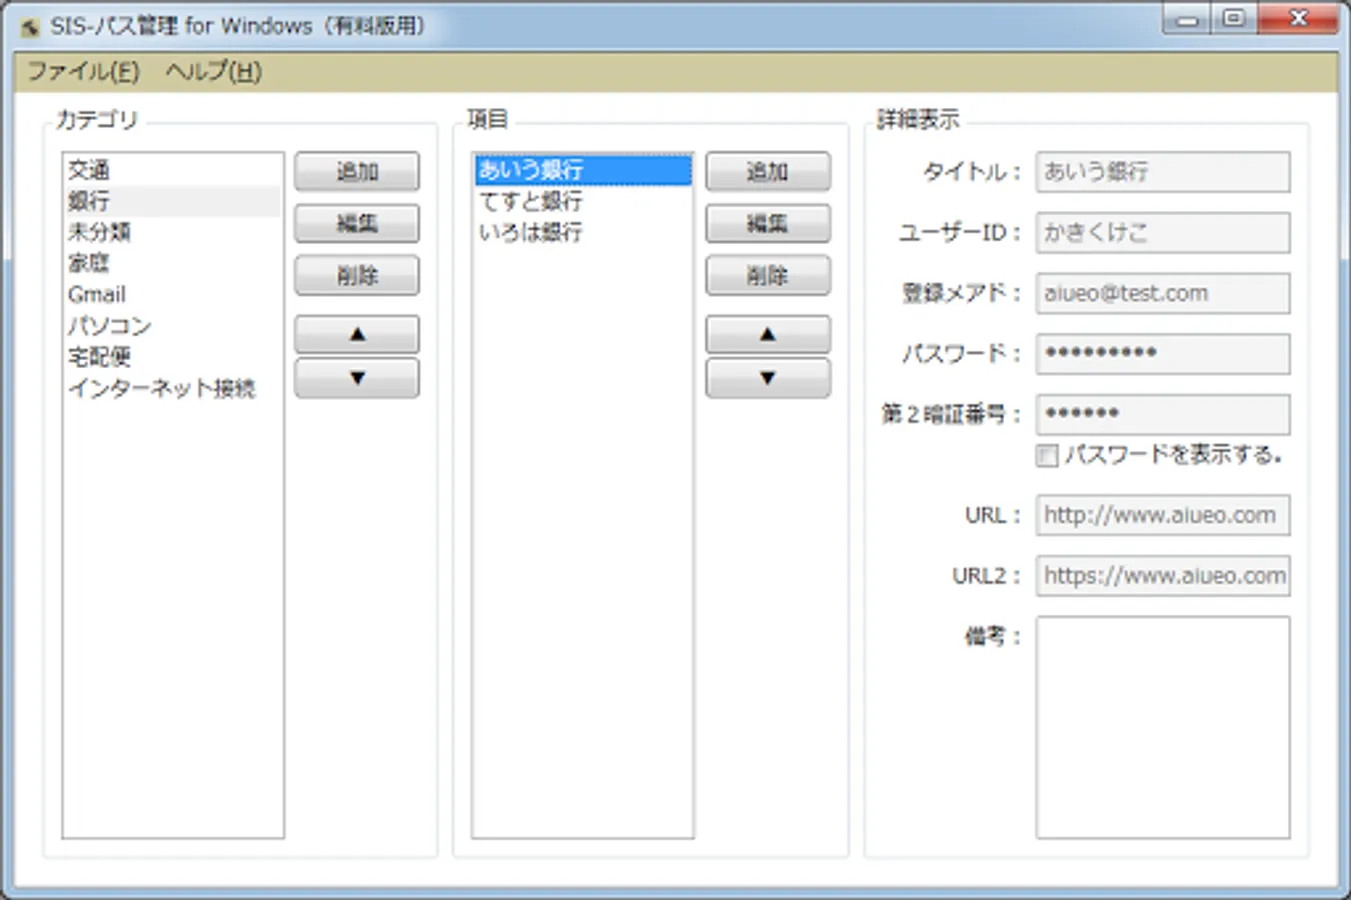Click the 備考 notes text area

pos(1163,727)
